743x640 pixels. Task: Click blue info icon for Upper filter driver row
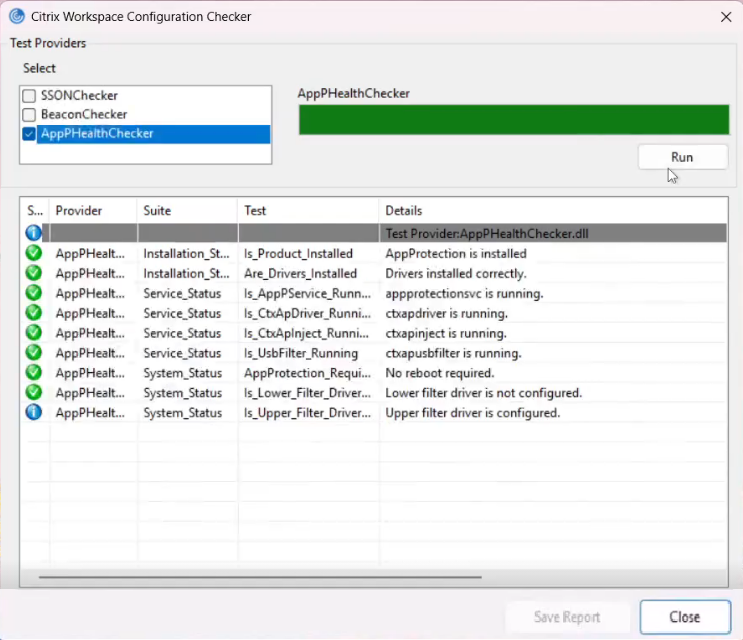point(34,412)
